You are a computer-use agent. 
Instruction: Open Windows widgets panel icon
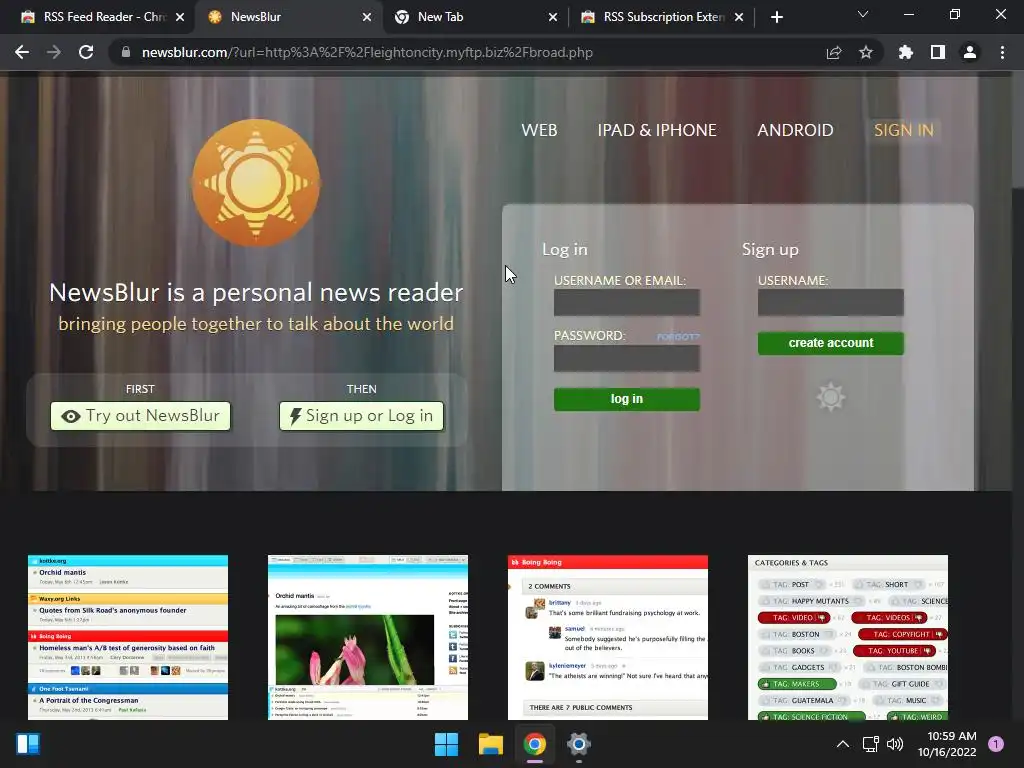pos(28,744)
